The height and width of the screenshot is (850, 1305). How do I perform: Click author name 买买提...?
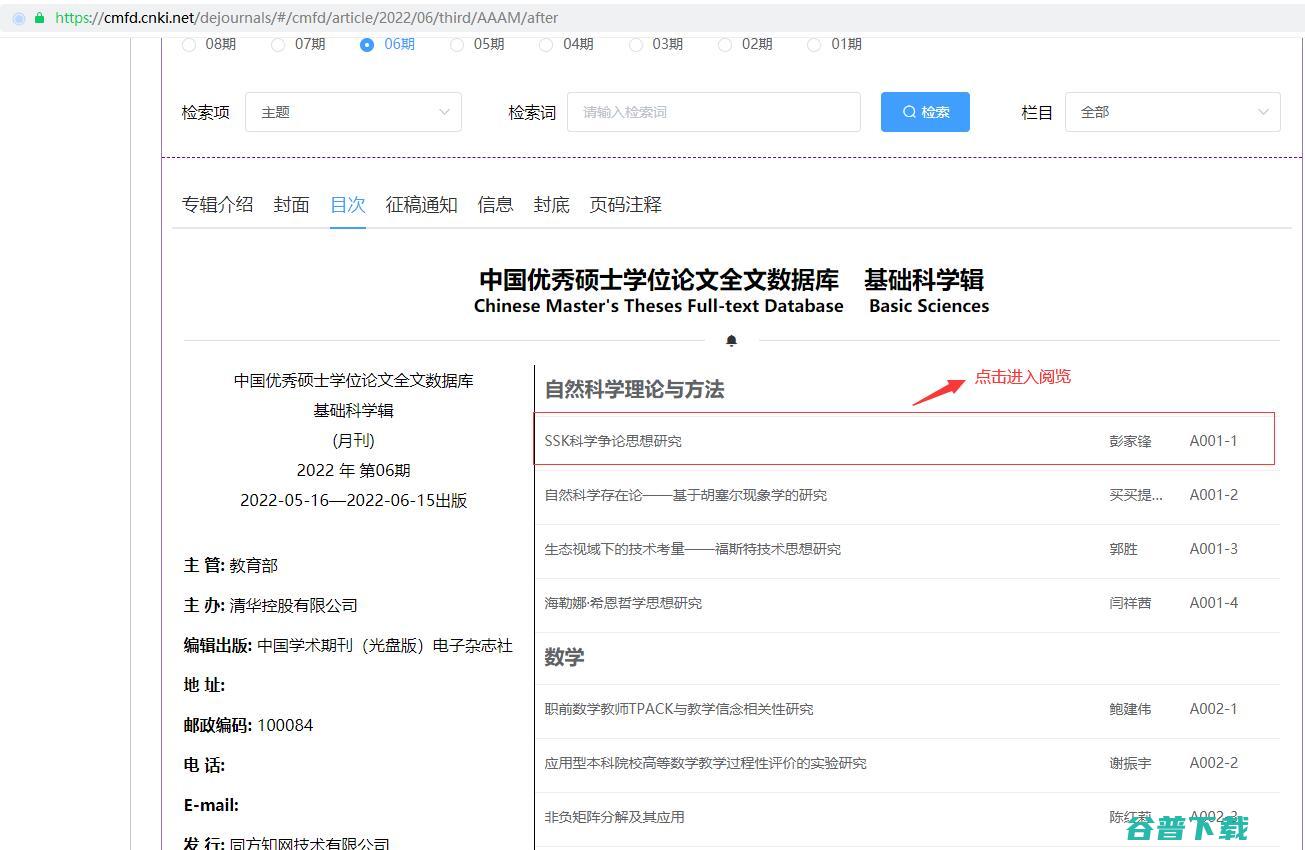(x=1136, y=495)
